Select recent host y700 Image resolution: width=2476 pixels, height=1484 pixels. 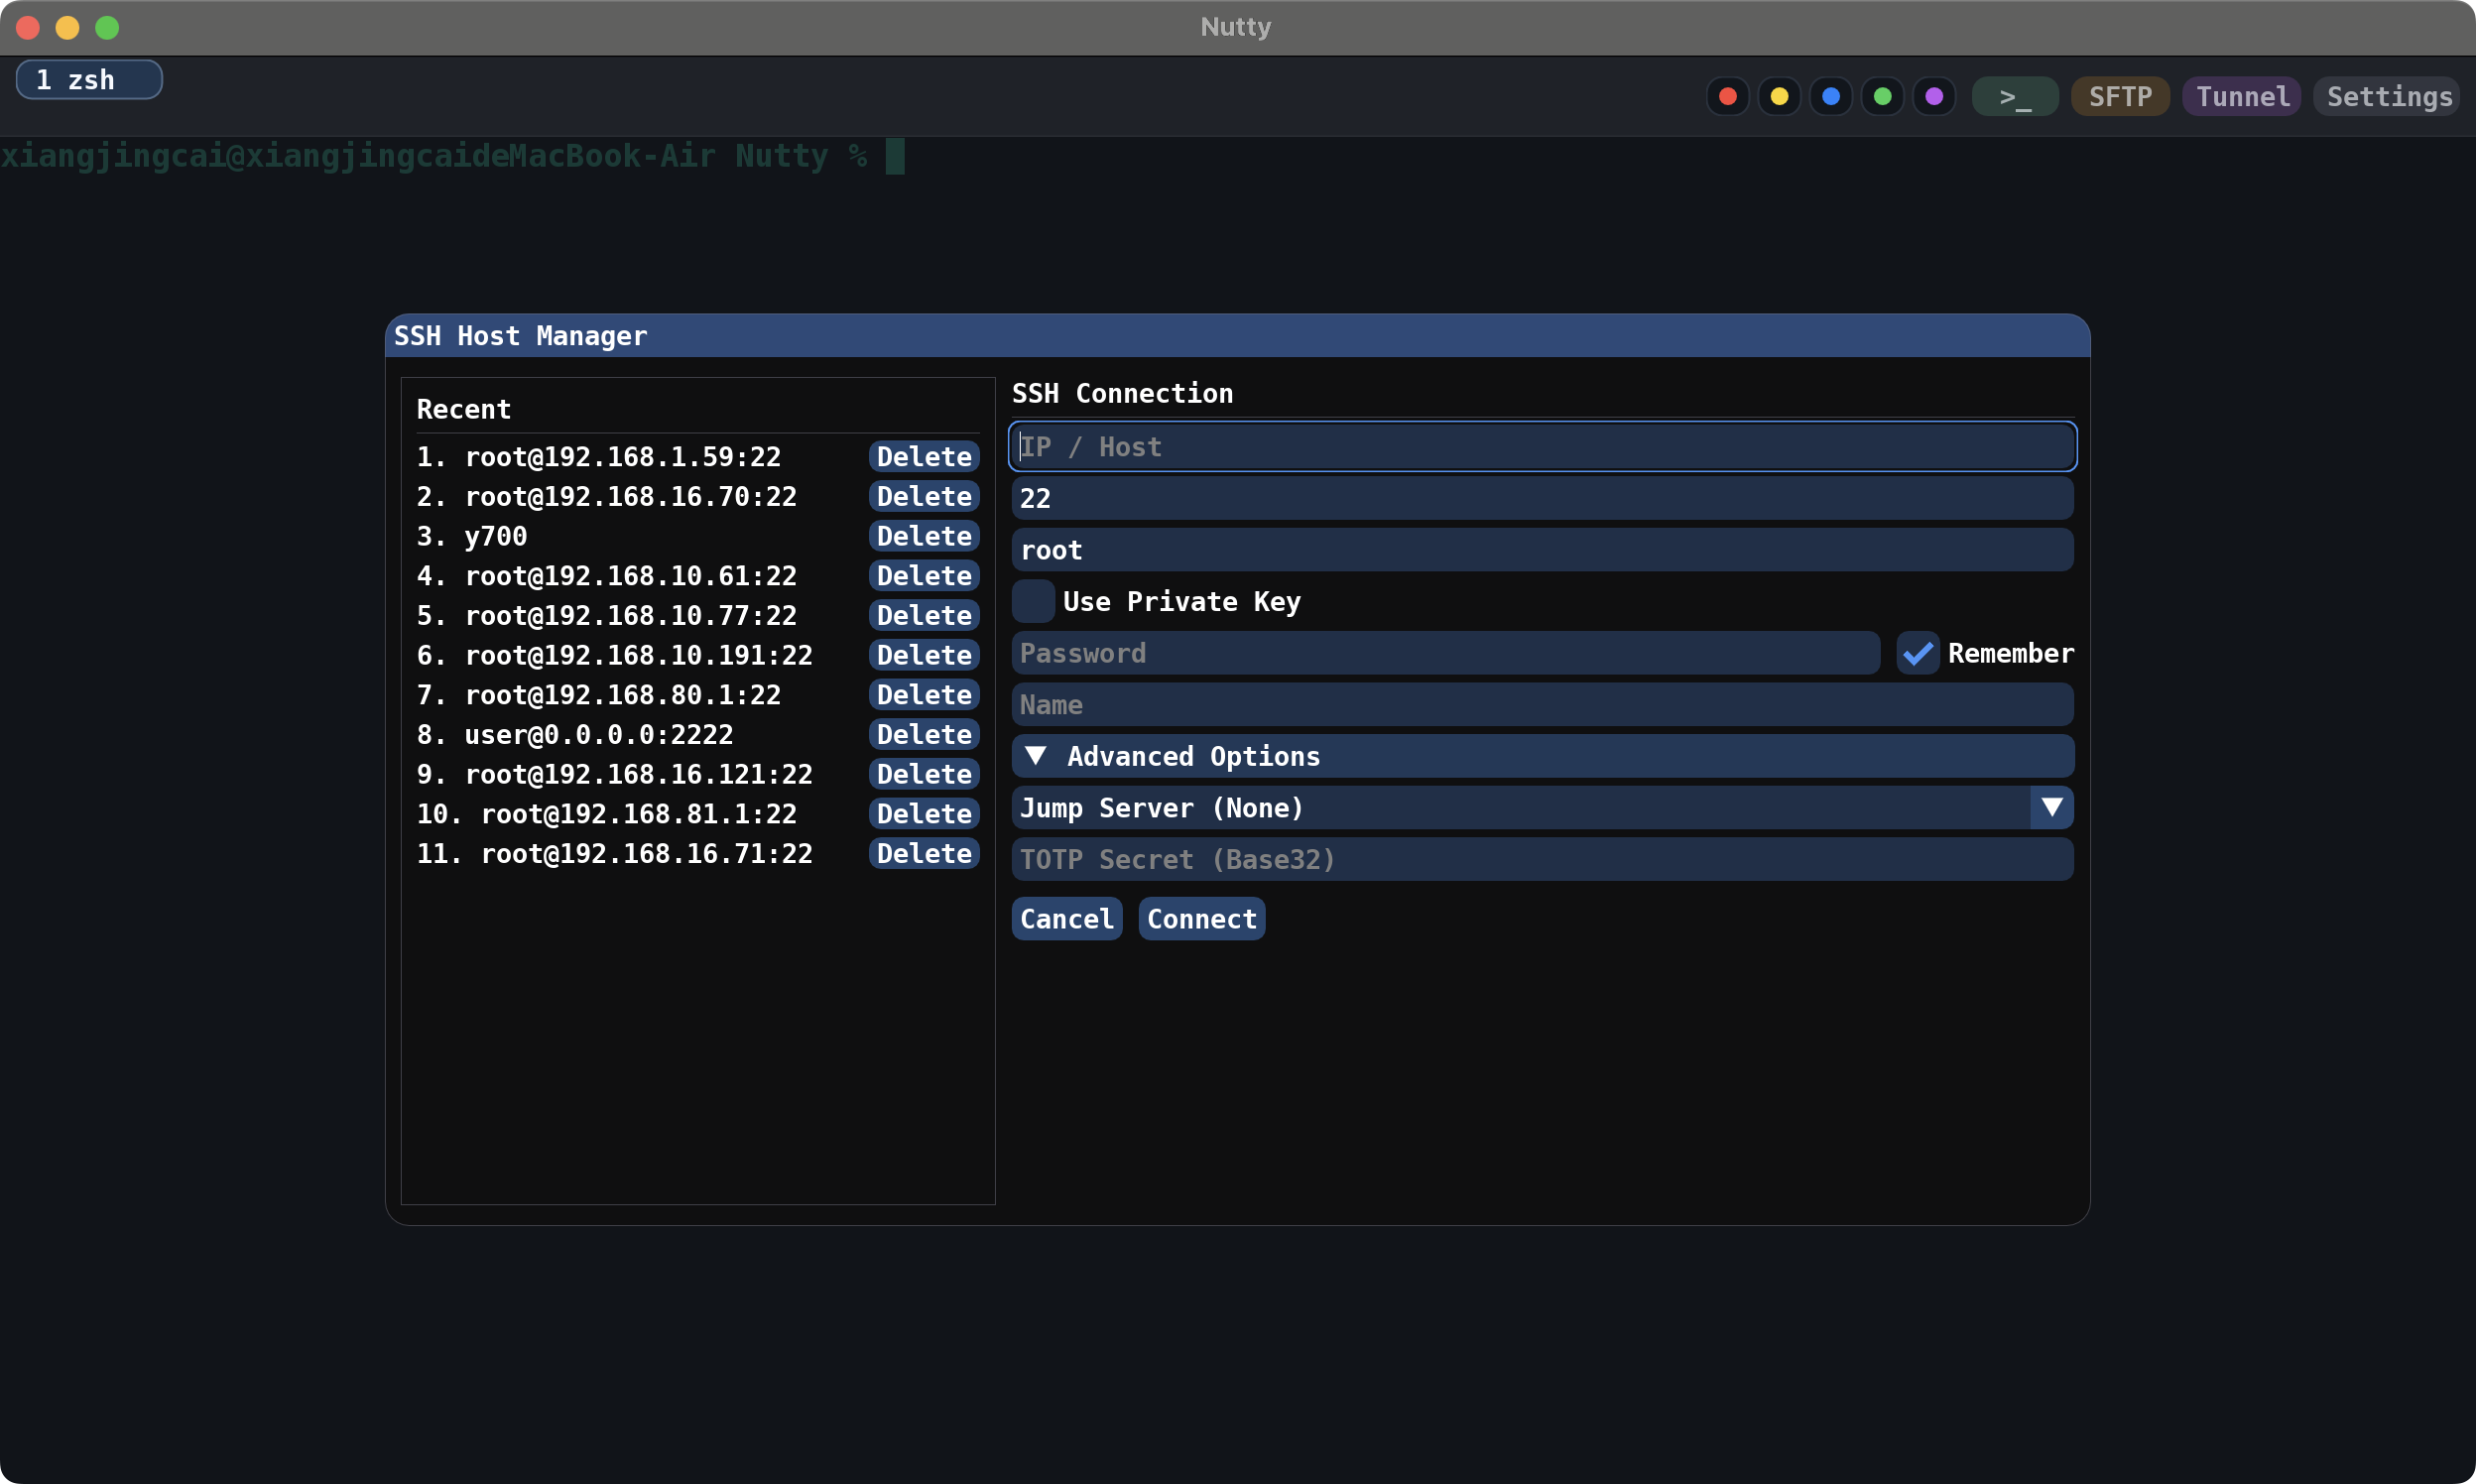tap(472, 536)
